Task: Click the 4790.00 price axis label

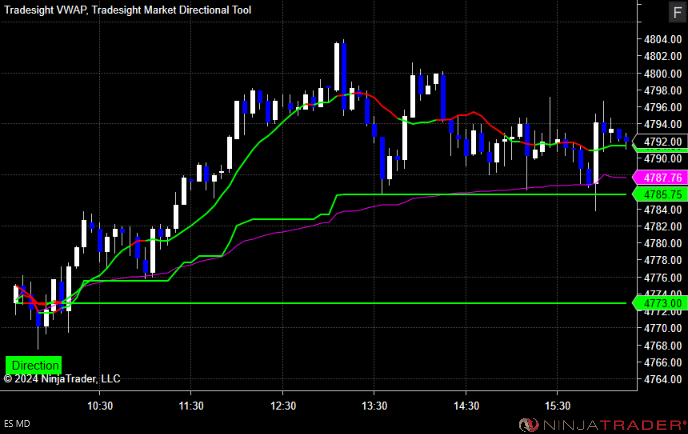Action: coord(663,158)
